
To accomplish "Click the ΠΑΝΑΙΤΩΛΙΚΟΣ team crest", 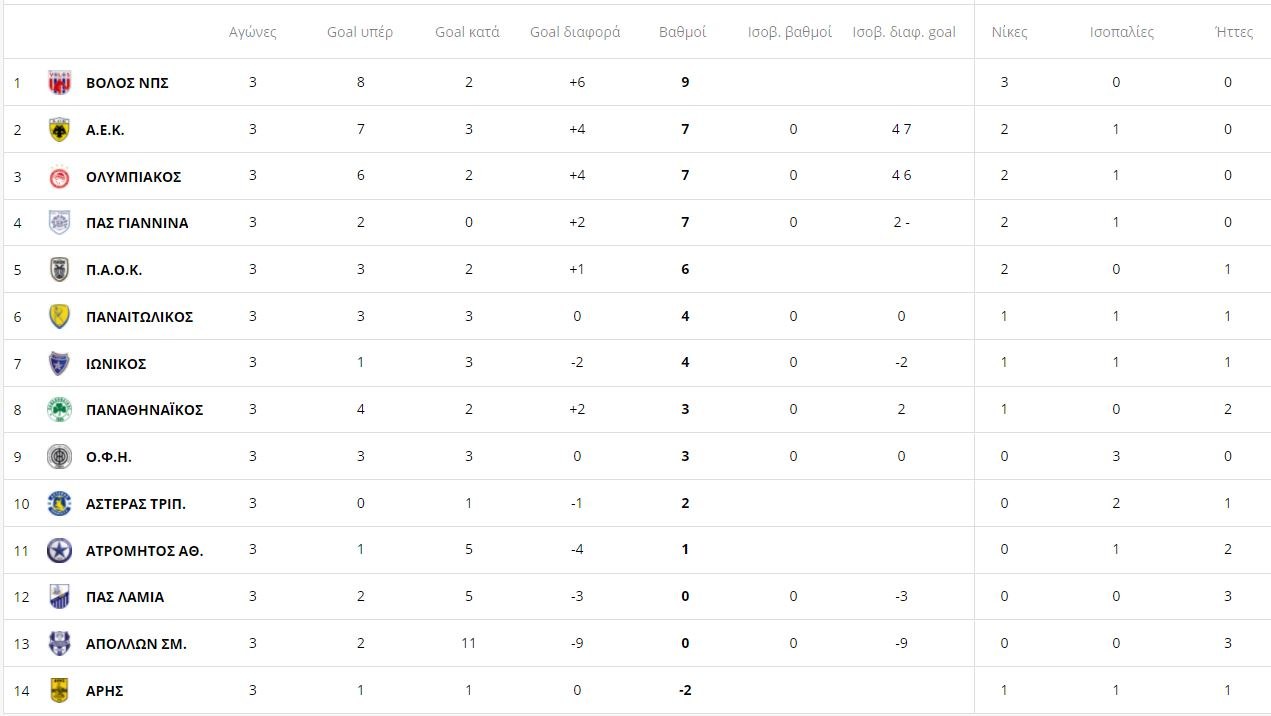I will pyautogui.click(x=59, y=317).
